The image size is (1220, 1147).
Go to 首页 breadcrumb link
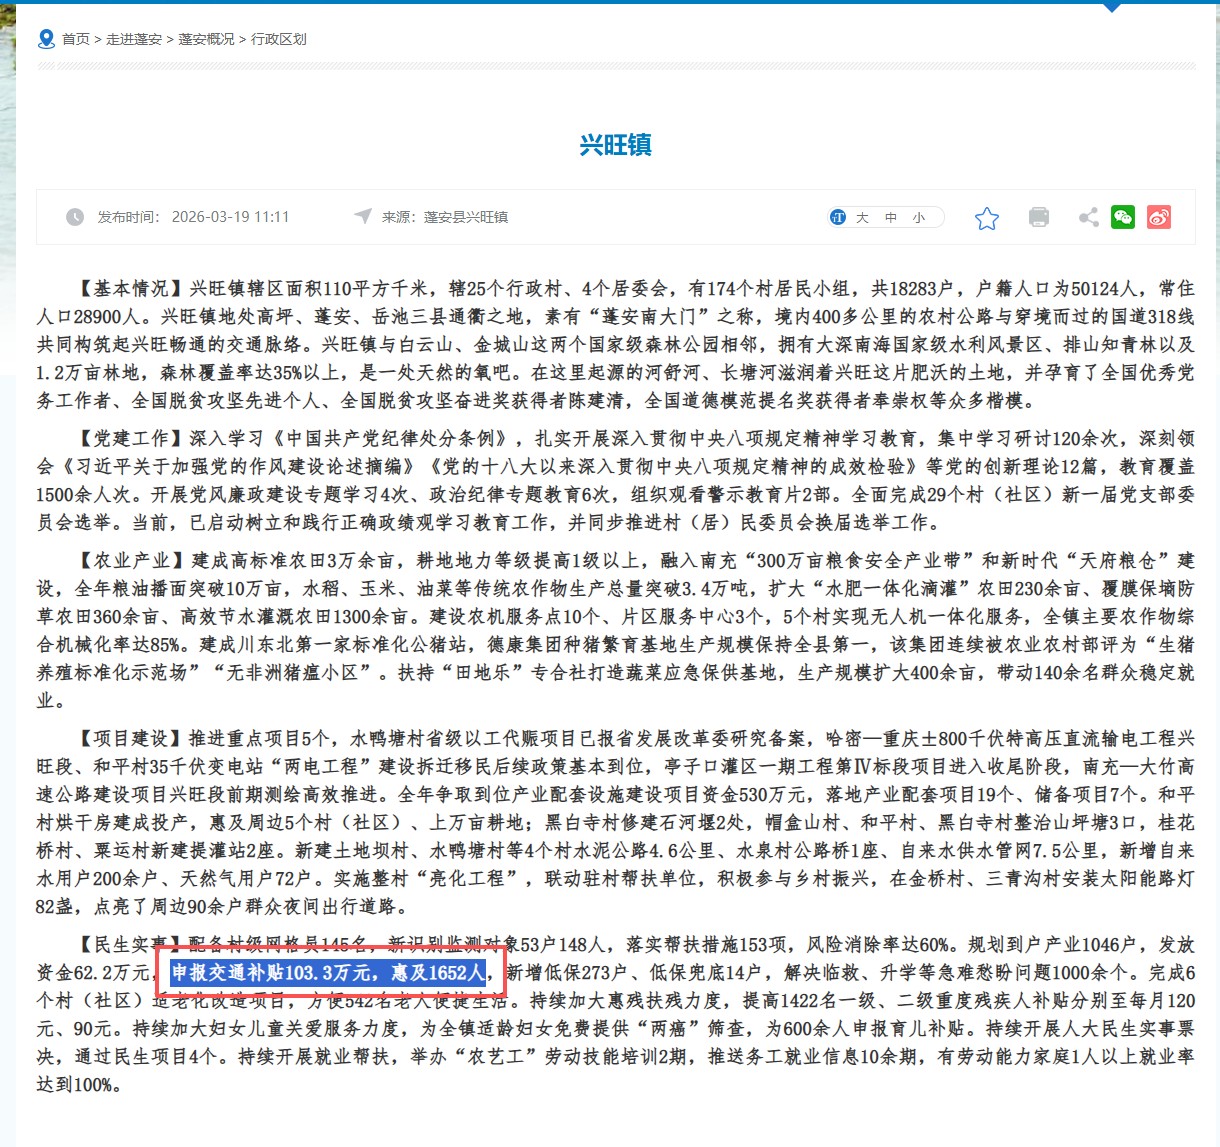coord(76,39)
